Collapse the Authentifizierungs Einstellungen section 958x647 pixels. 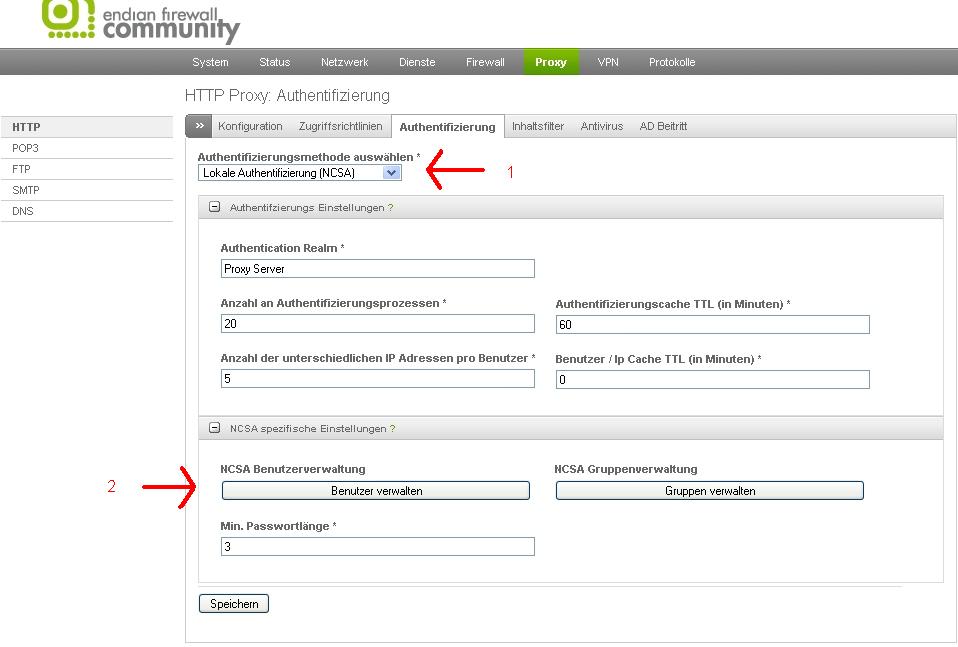tap(214, 207)
